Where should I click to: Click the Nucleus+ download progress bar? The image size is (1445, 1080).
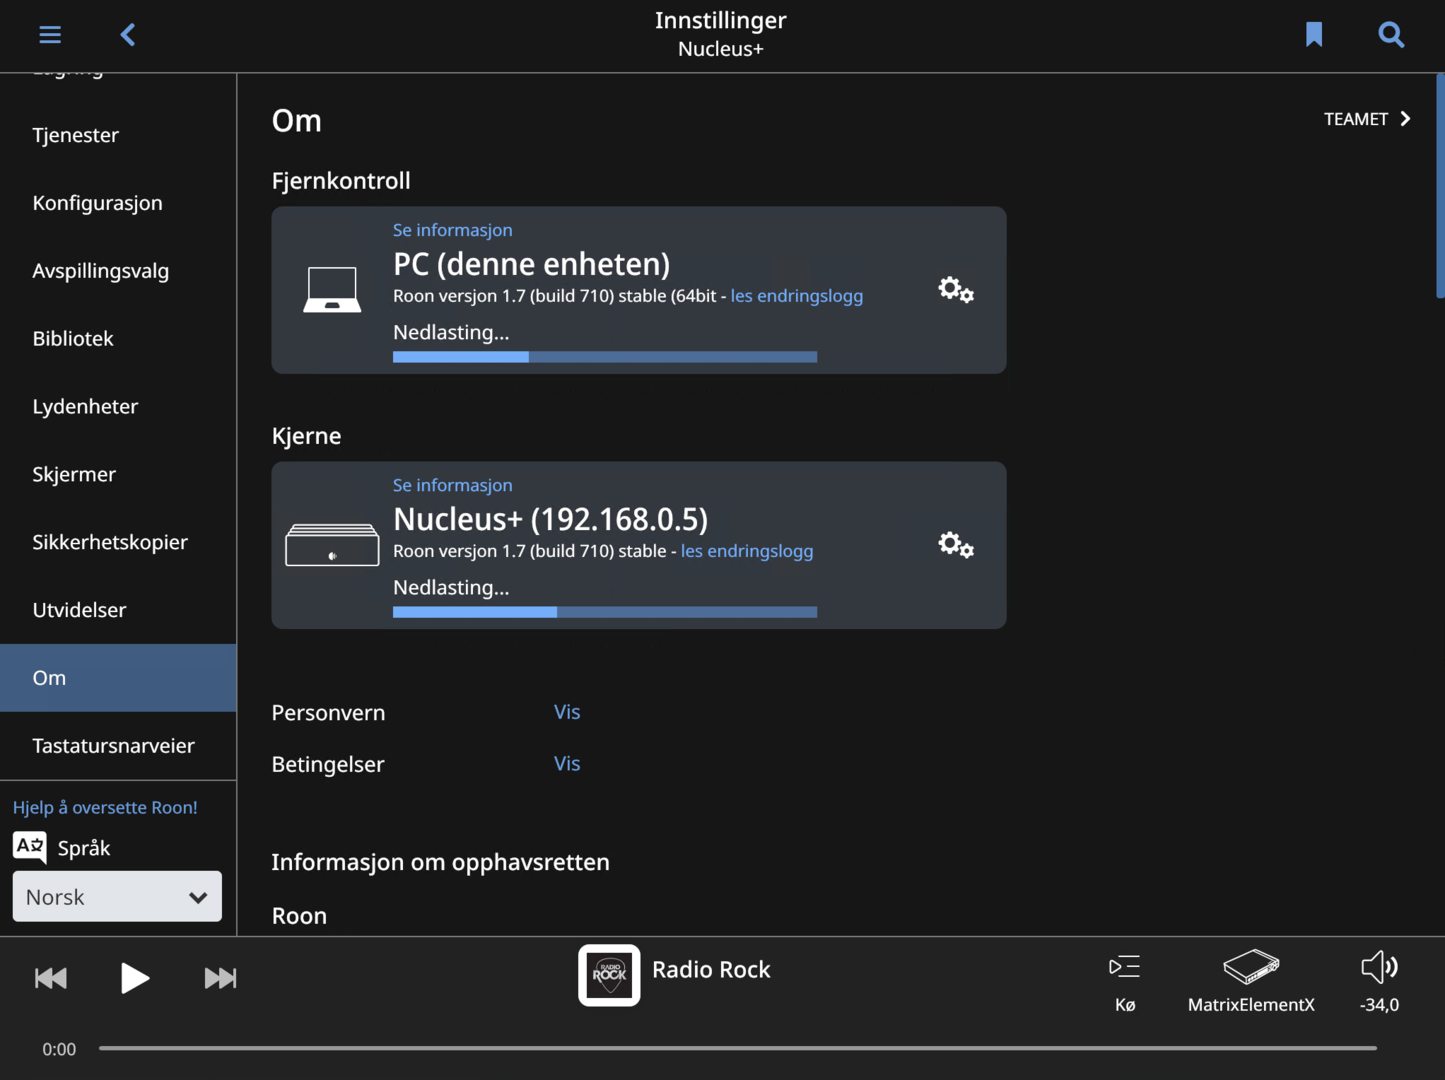(605, 612)
